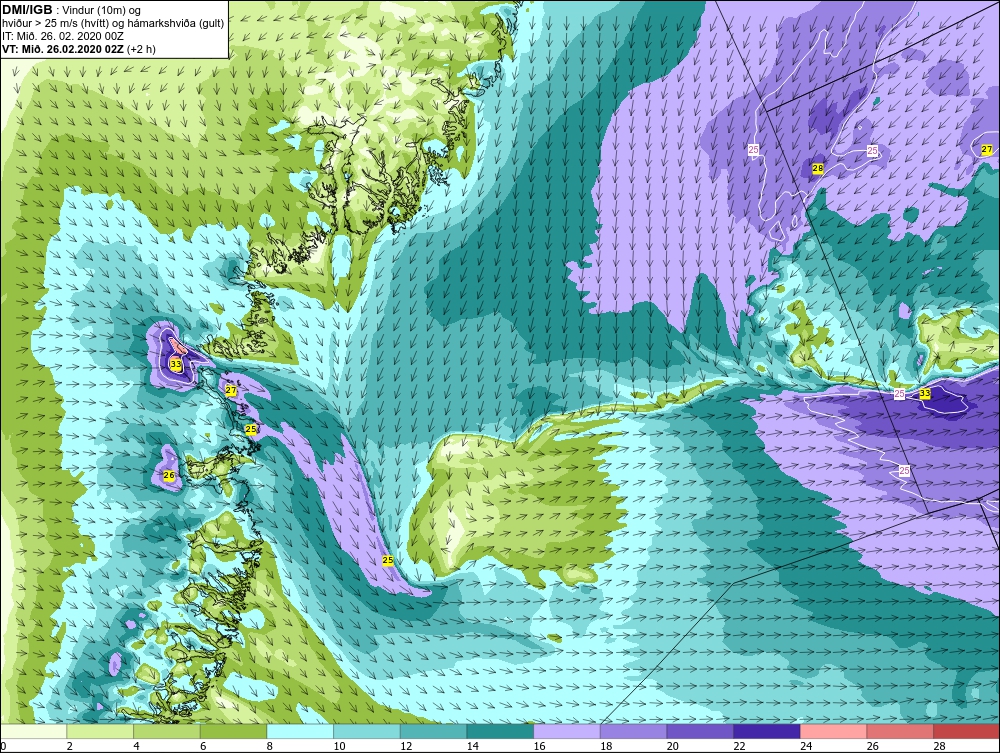Pick the 6–8 m/s olive green swatch
Screen dimensions: 1000x753
(233, 731)
